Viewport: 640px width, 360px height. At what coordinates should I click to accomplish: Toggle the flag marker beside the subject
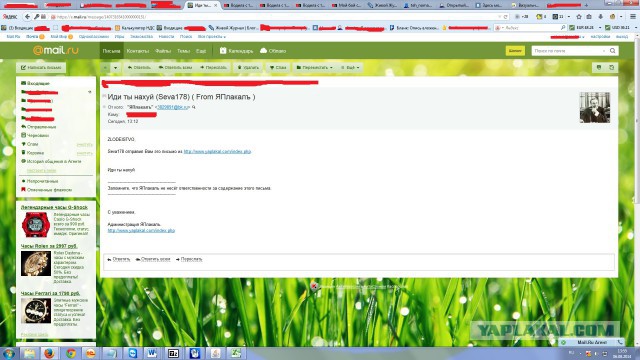tap(104, 96)
